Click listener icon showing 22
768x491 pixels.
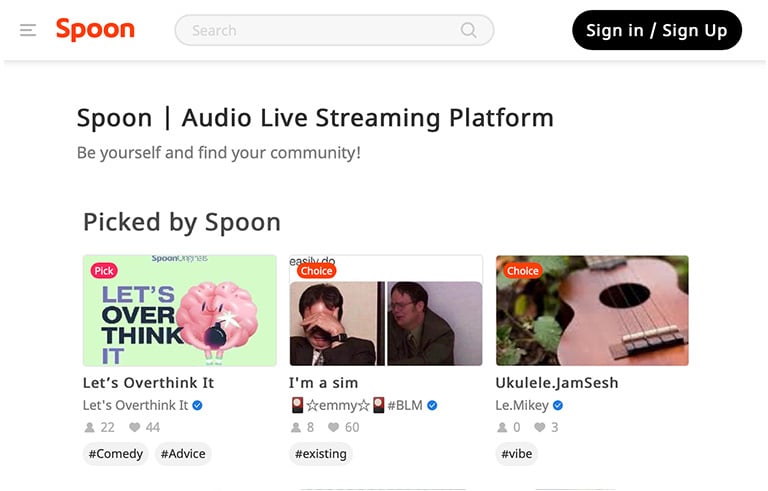click(x=90, y=427)
